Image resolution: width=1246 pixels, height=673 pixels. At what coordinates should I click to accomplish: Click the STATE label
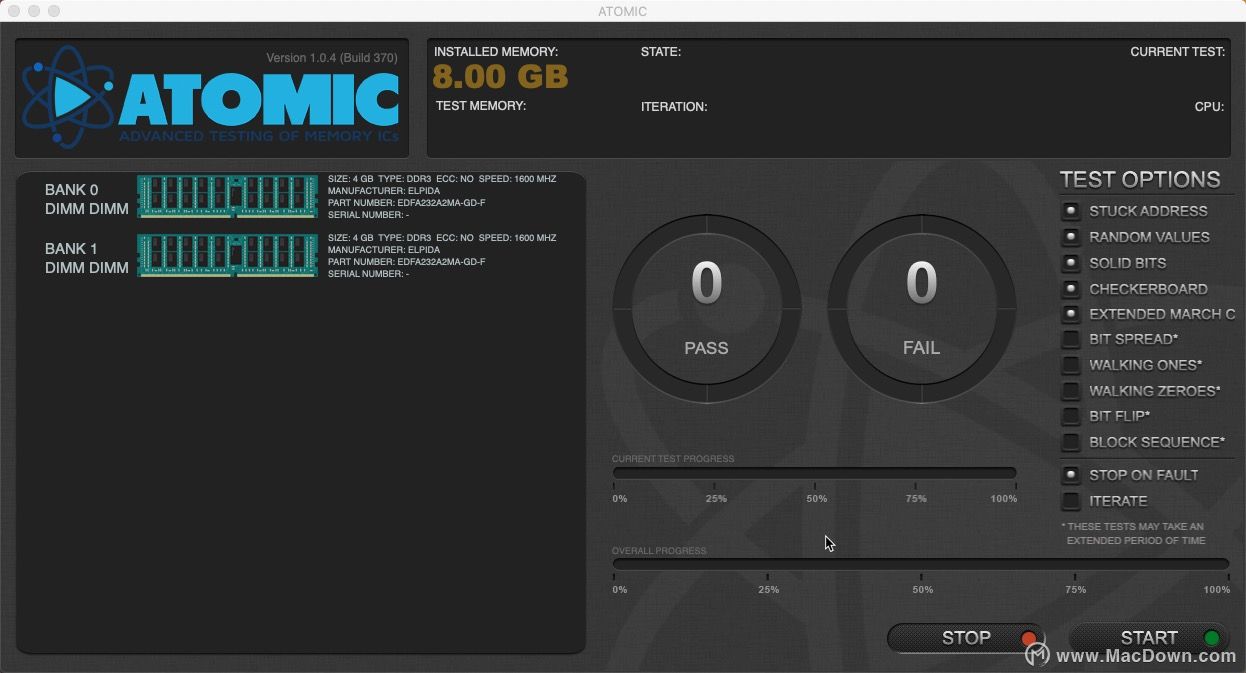pyautogui.click(x=661, y=52)
